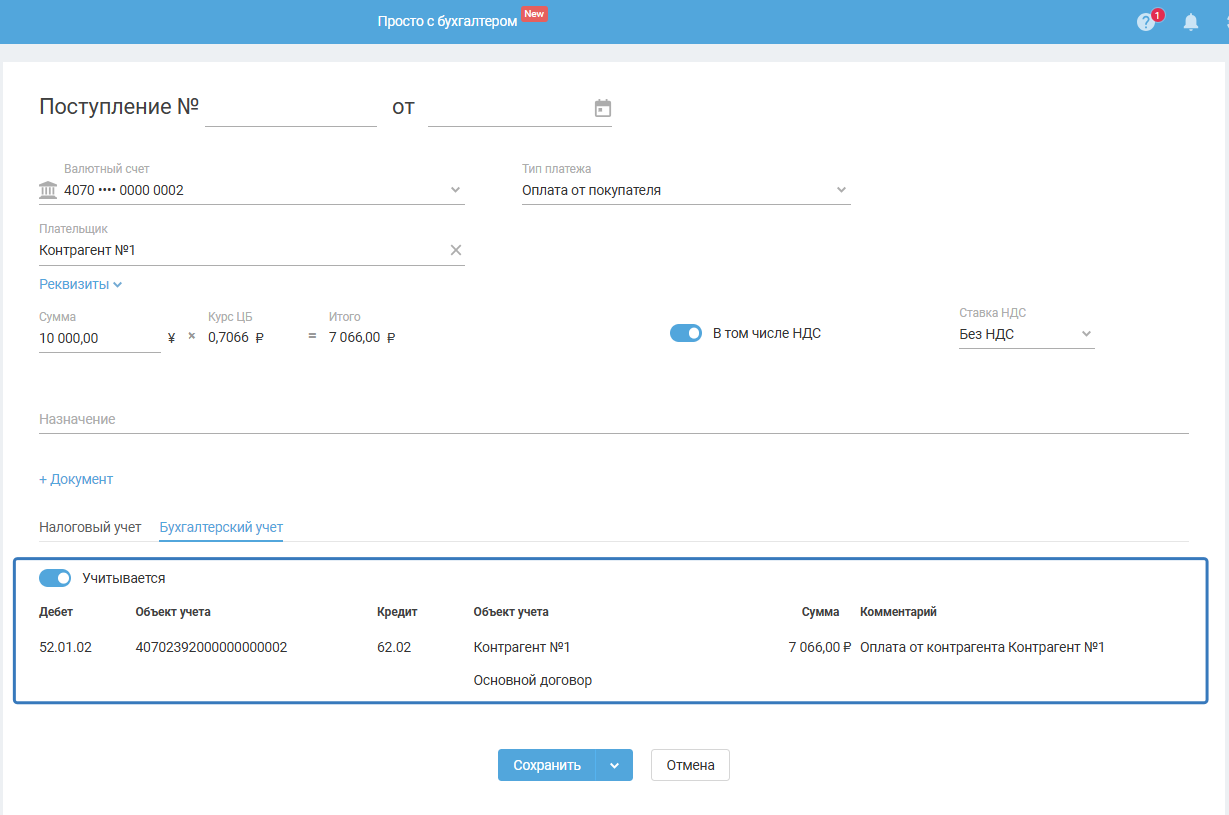This screenshot has height=815, width=1229.
Task: Disable the Учитывается switch
Action: tap(55, 578)
